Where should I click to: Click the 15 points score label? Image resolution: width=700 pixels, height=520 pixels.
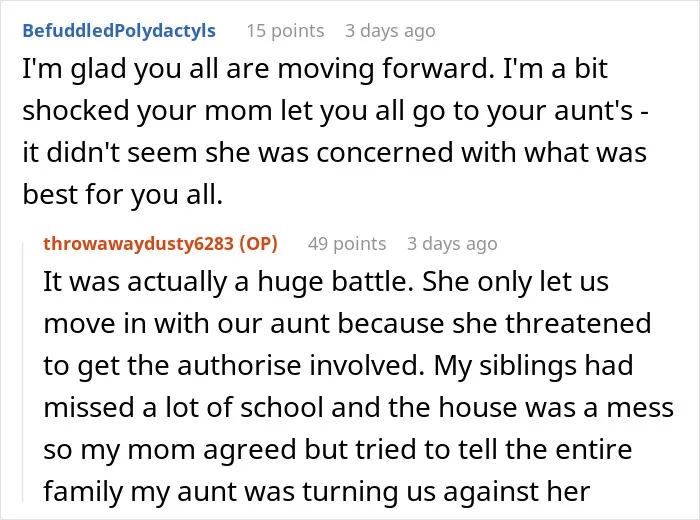[285, 31]
